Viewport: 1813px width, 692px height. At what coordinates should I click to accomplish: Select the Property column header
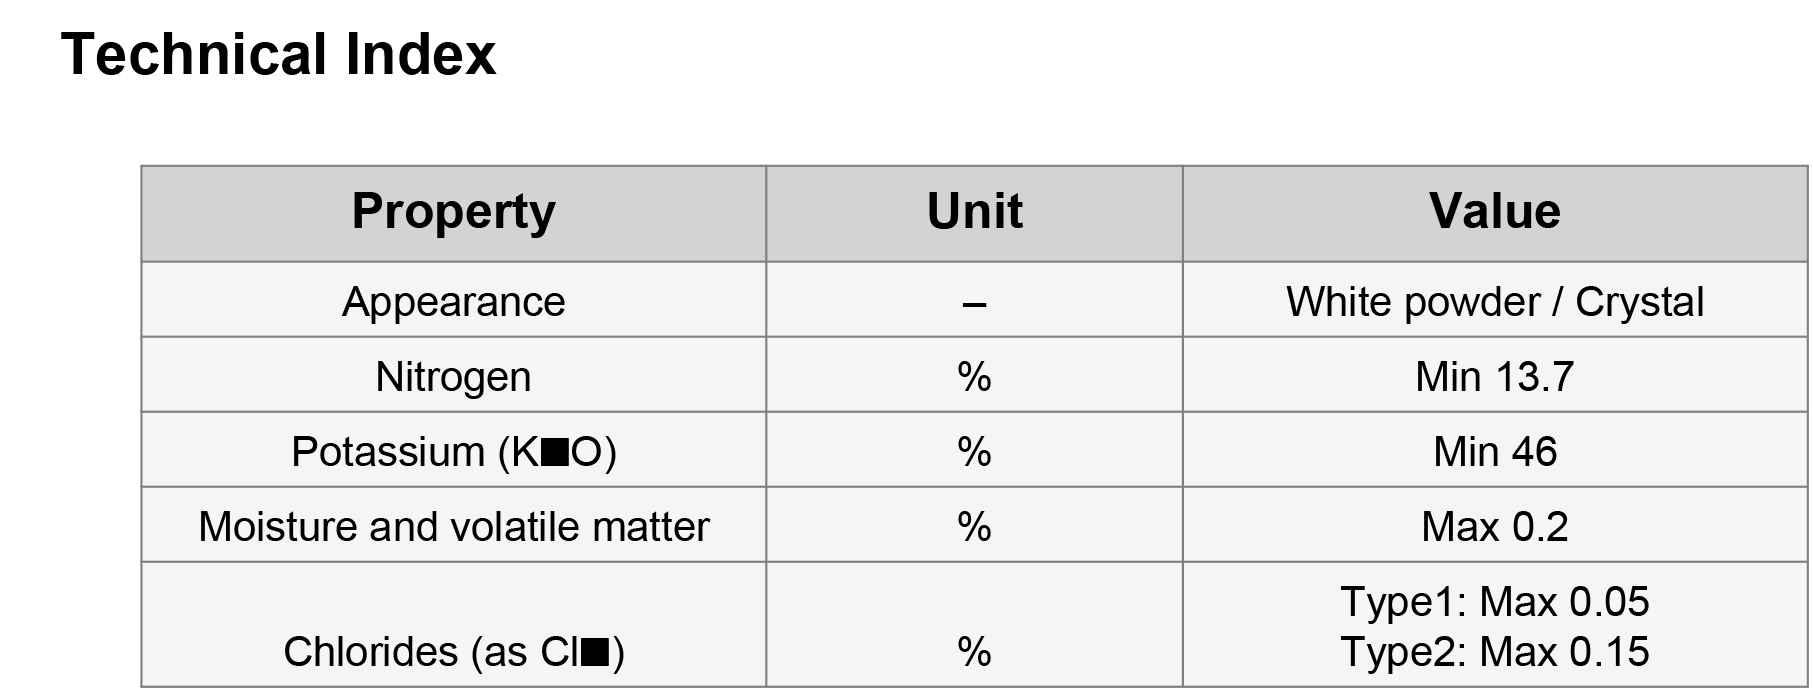[453, 212]
